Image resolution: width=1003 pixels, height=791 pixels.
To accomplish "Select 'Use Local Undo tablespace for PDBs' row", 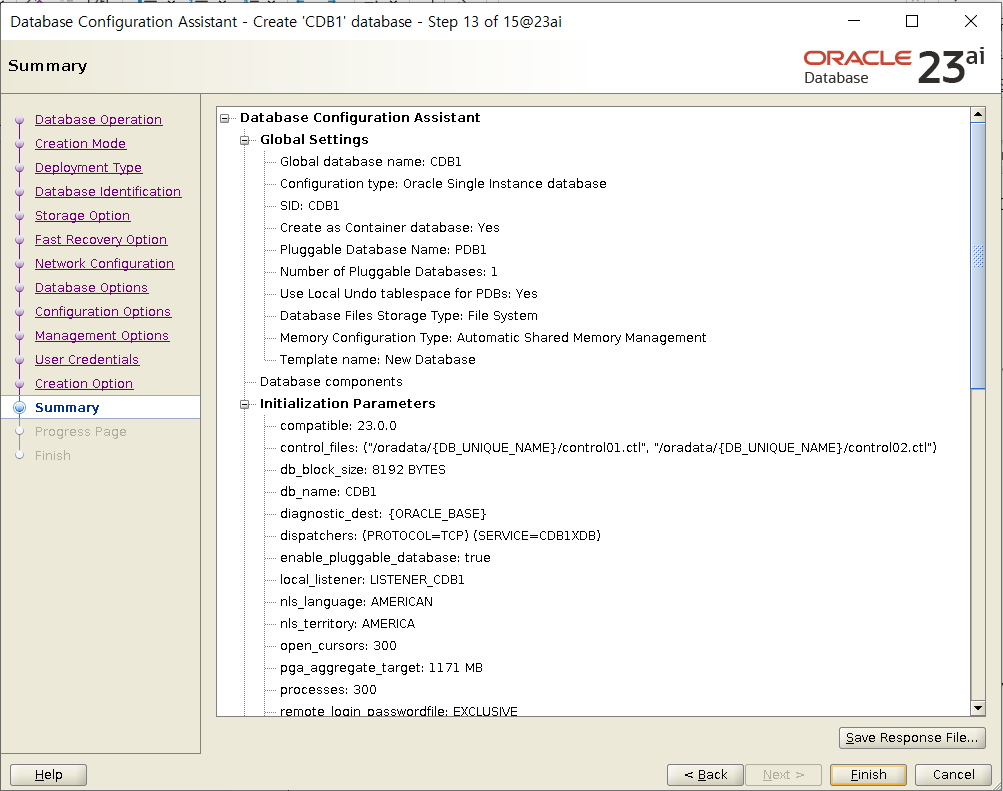I will pos(409,294).
